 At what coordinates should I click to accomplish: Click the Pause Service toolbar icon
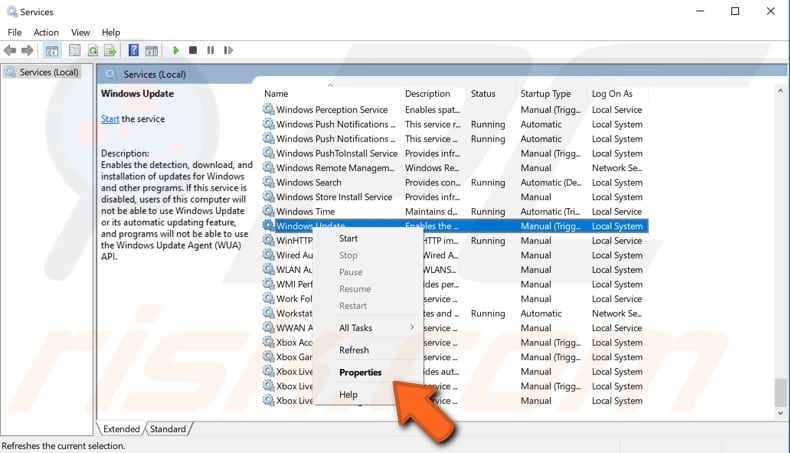click(x=211, y=50)
